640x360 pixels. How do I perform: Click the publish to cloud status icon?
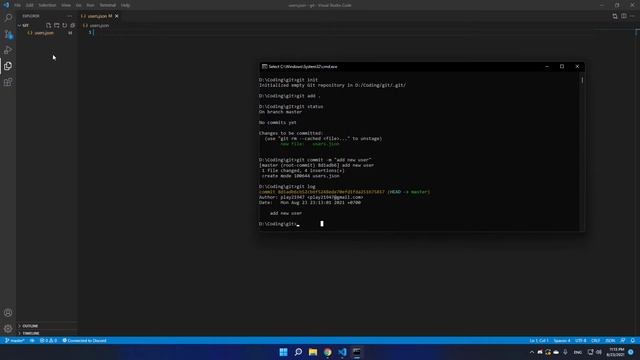point(32,340)
